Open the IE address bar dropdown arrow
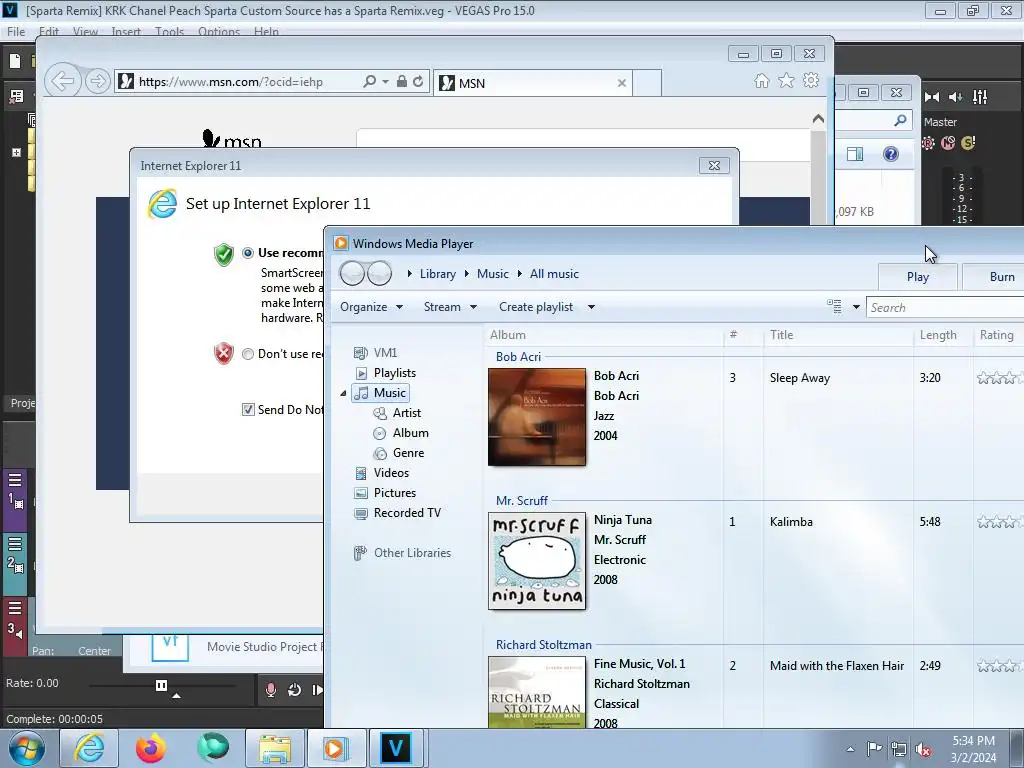1024x768 pixels. 386,82
